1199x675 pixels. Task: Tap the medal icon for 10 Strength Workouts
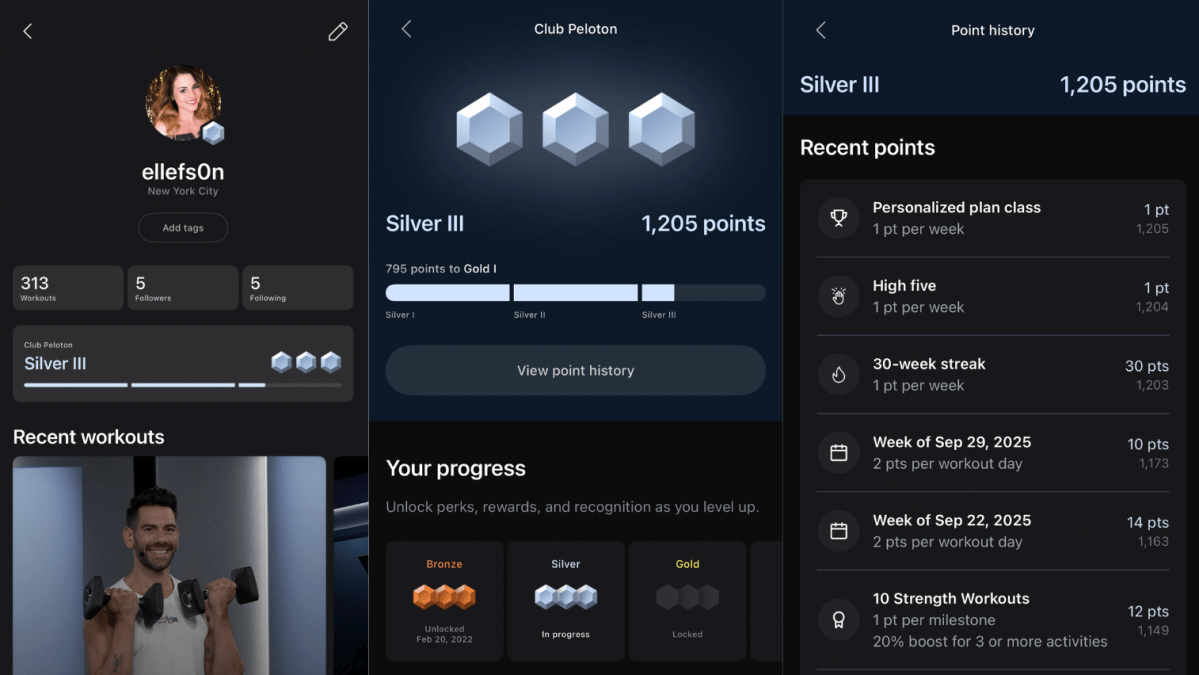[x=838, y=620]
